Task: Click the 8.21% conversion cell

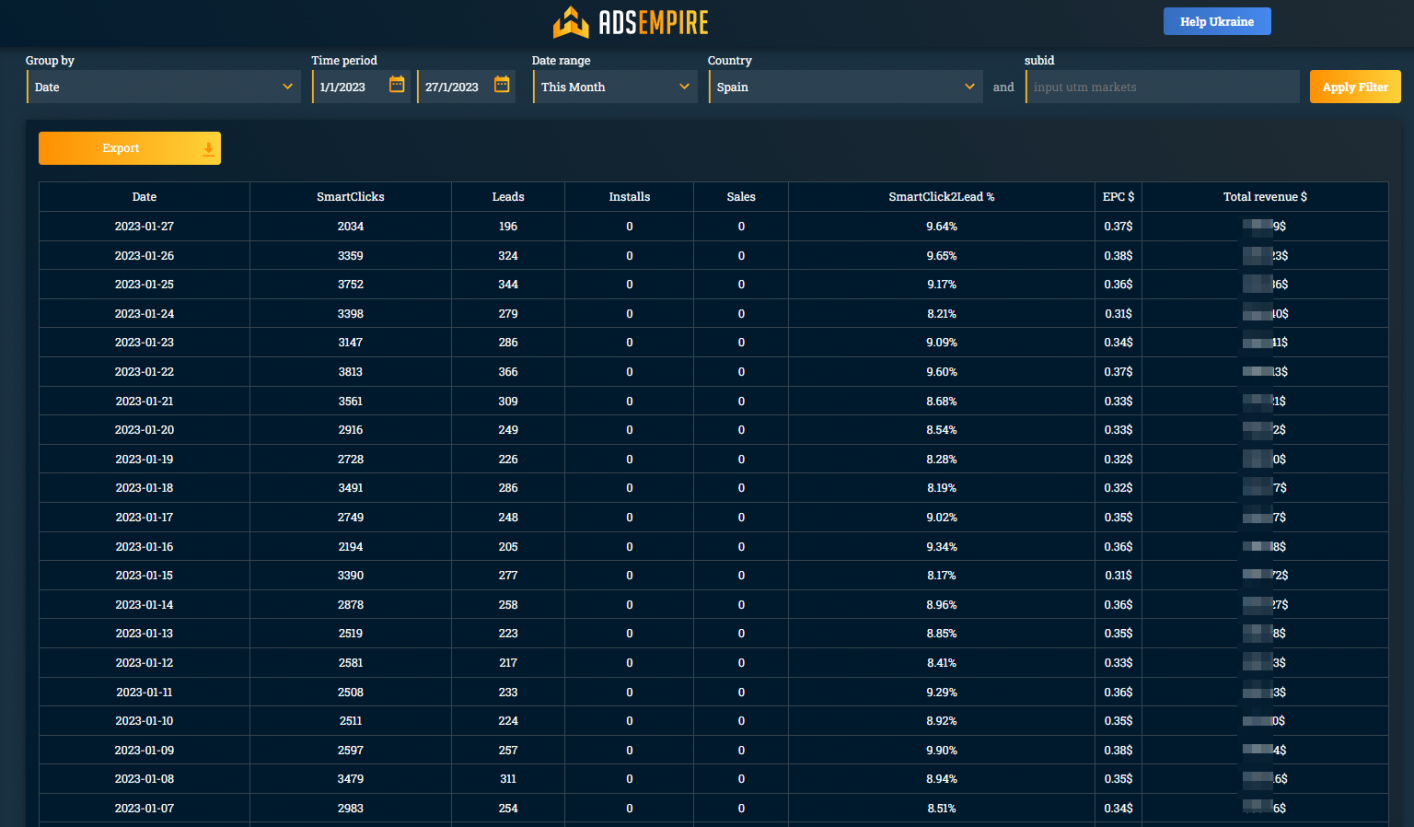Action: tap(941, 313)
